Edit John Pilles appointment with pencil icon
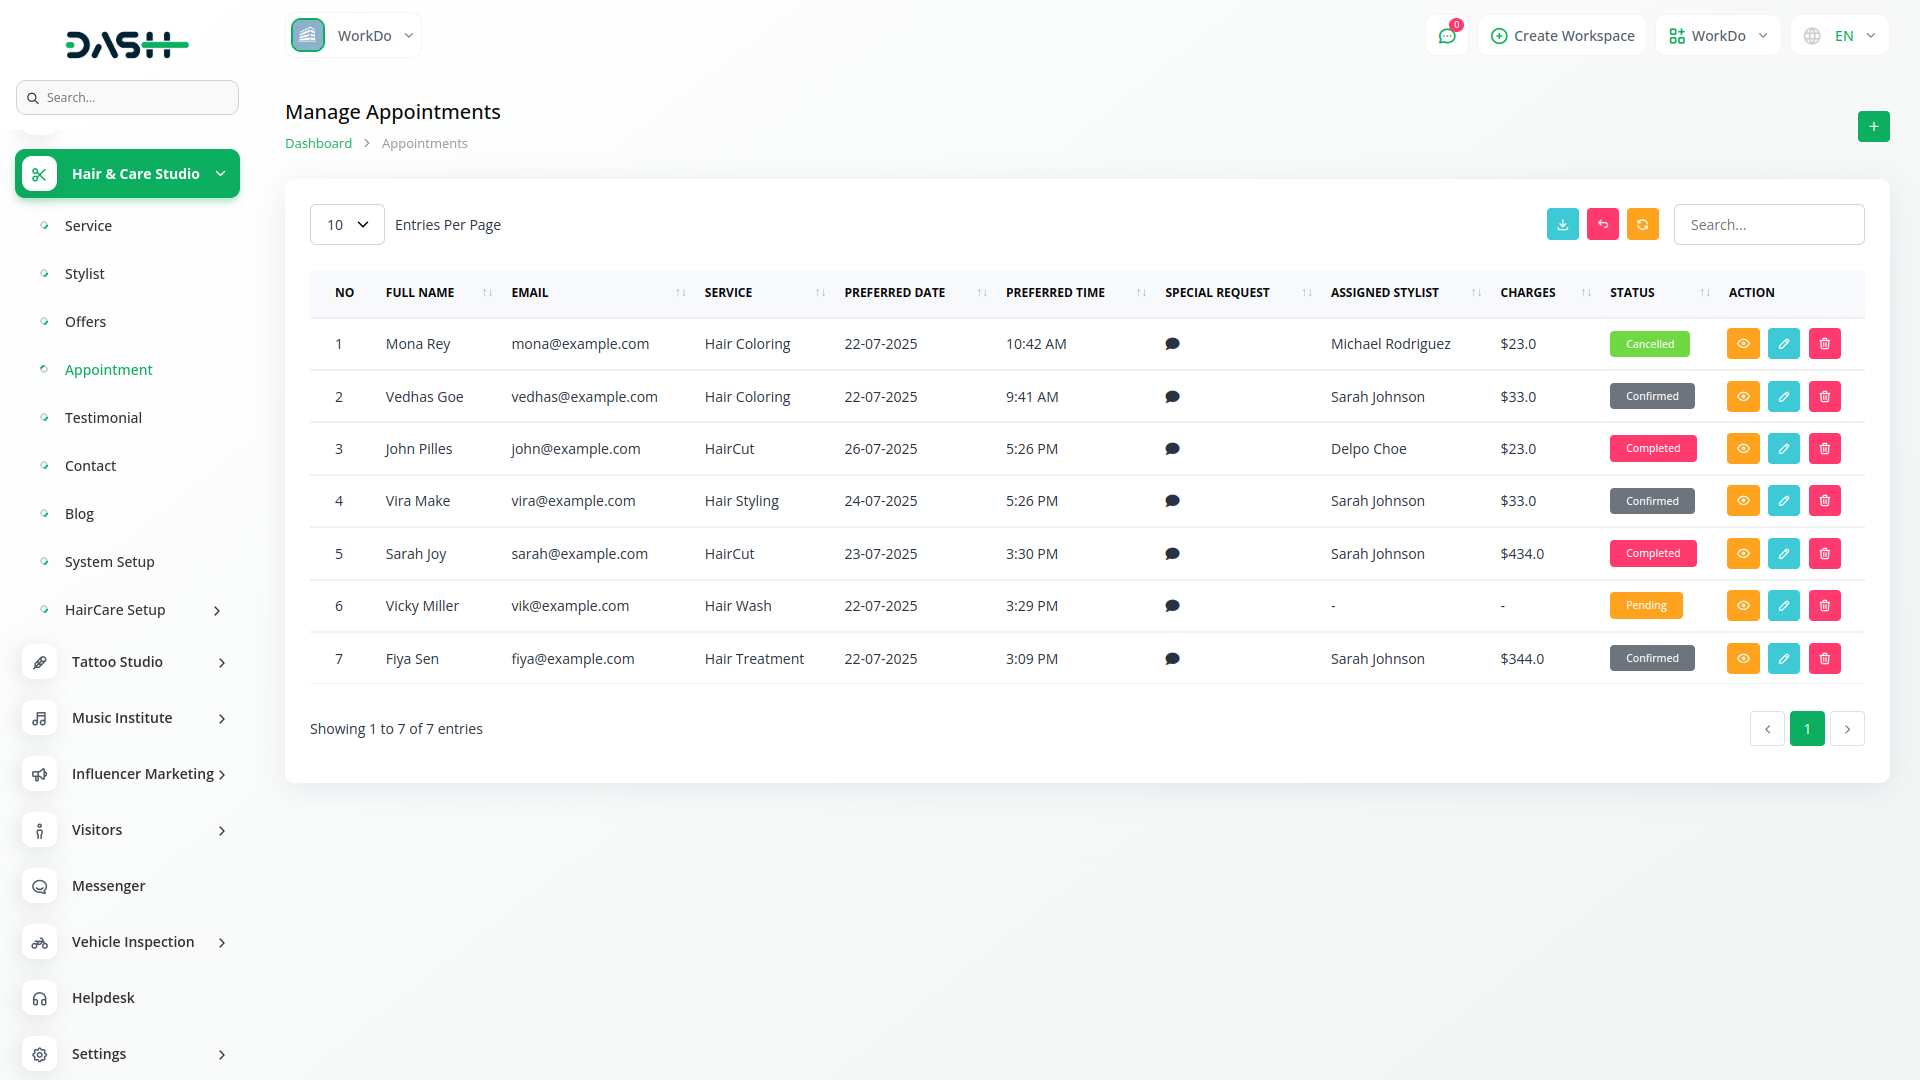The height and width of the screenshot is (1080, 1920). 1783,449
